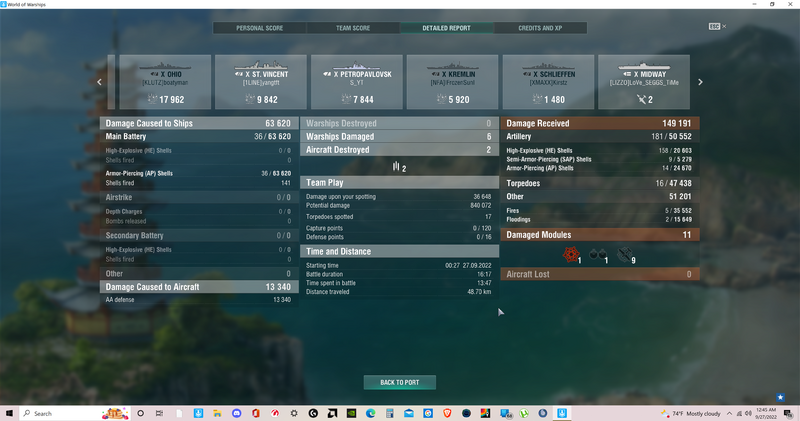This screenshot has width=800, height=421.
Task: Click the Battle duration 16:17 row
Action: pos(399,274)
